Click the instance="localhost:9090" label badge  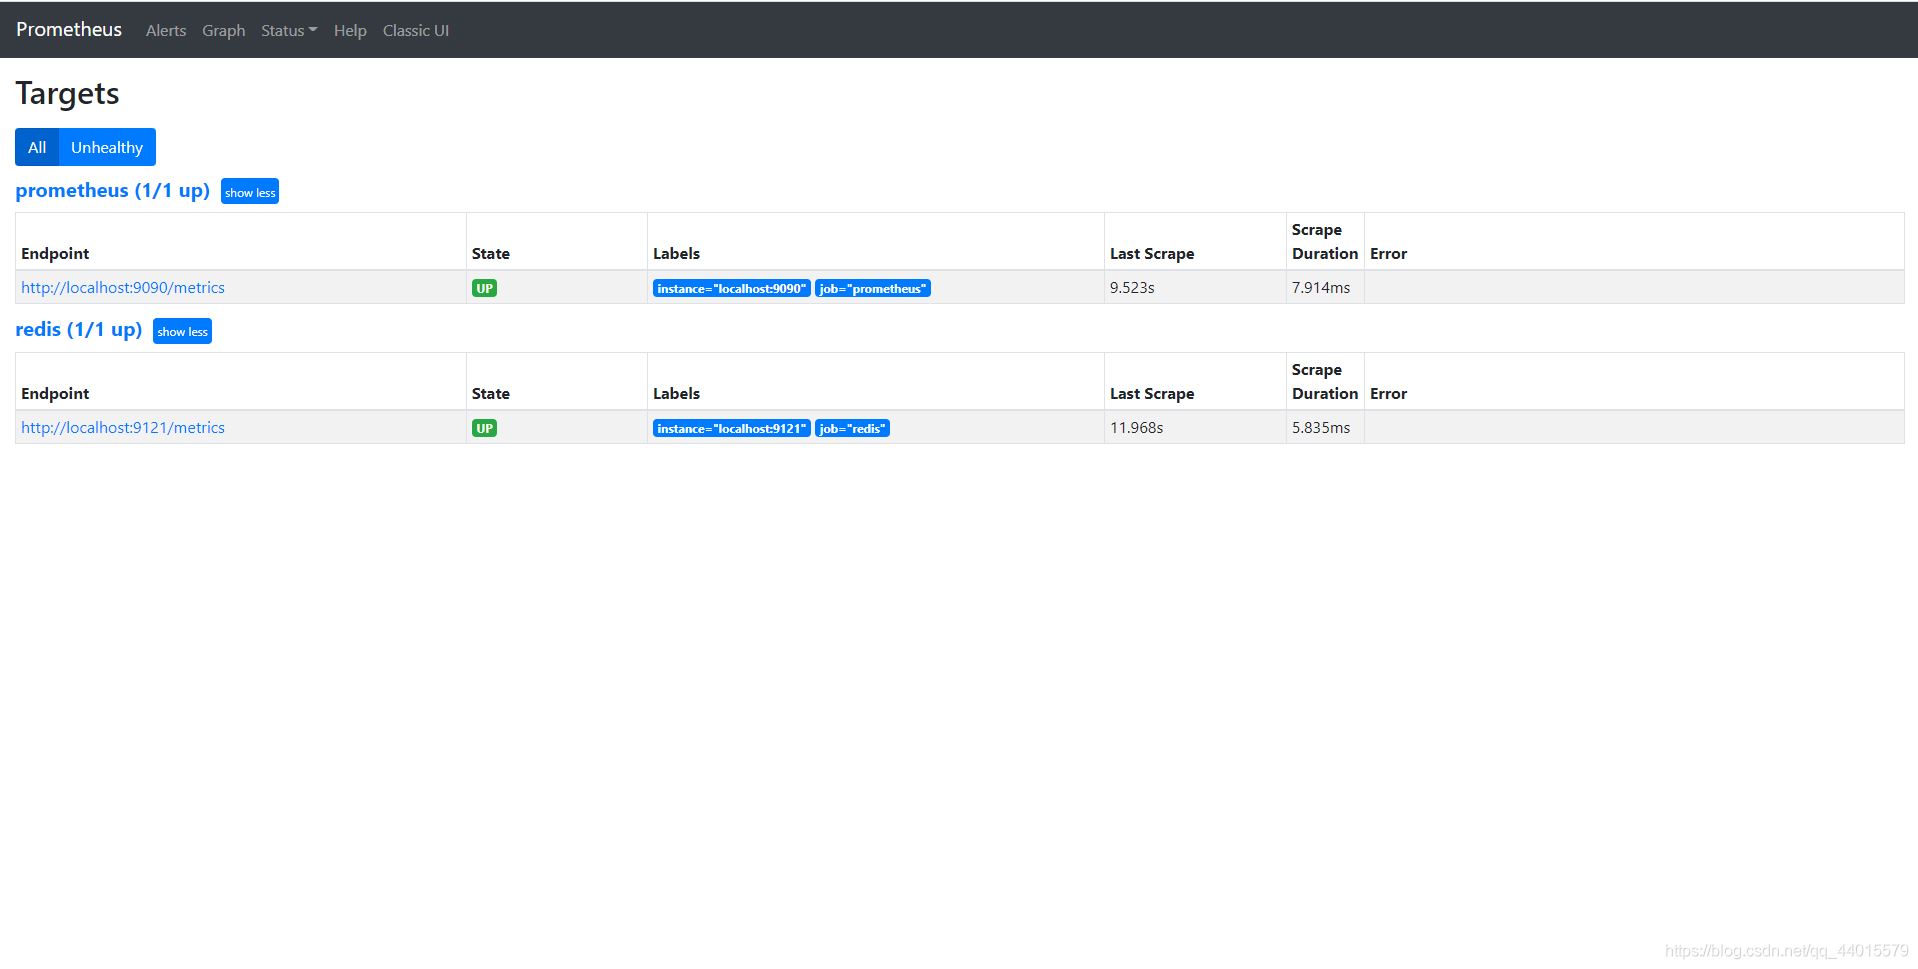tap(731, 288)
